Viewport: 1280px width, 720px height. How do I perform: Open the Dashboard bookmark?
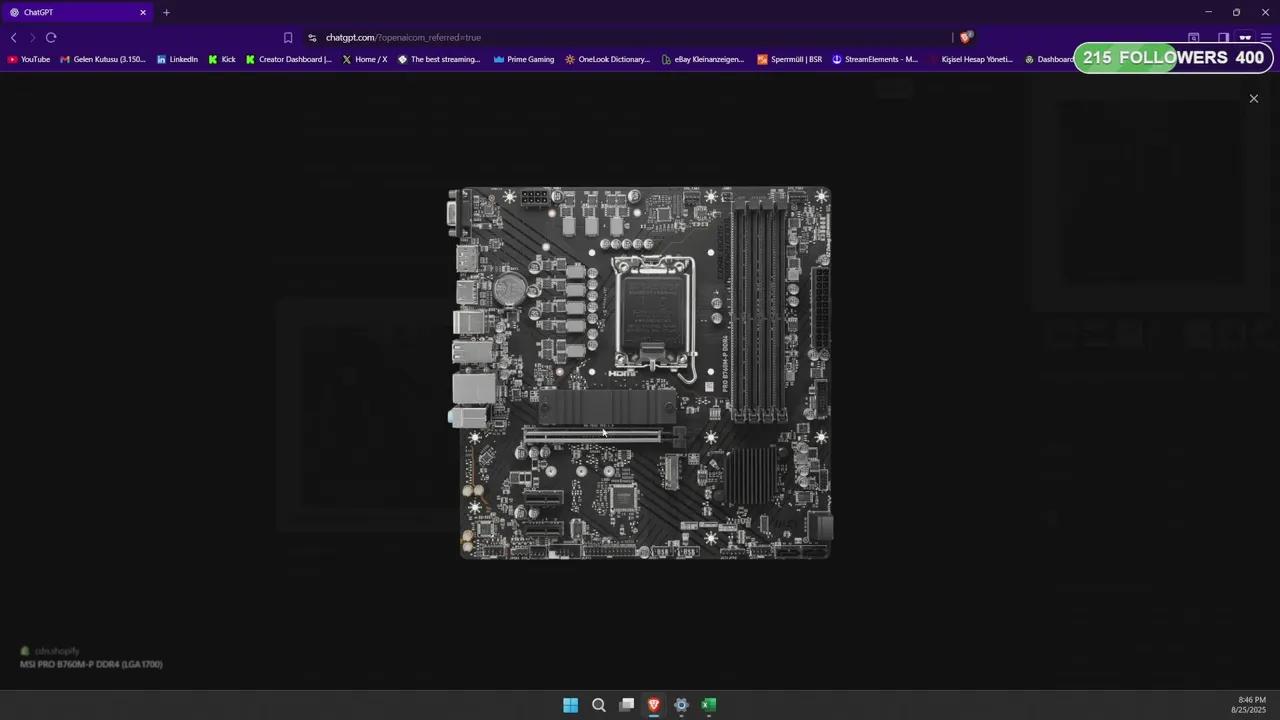[1049, 59]
